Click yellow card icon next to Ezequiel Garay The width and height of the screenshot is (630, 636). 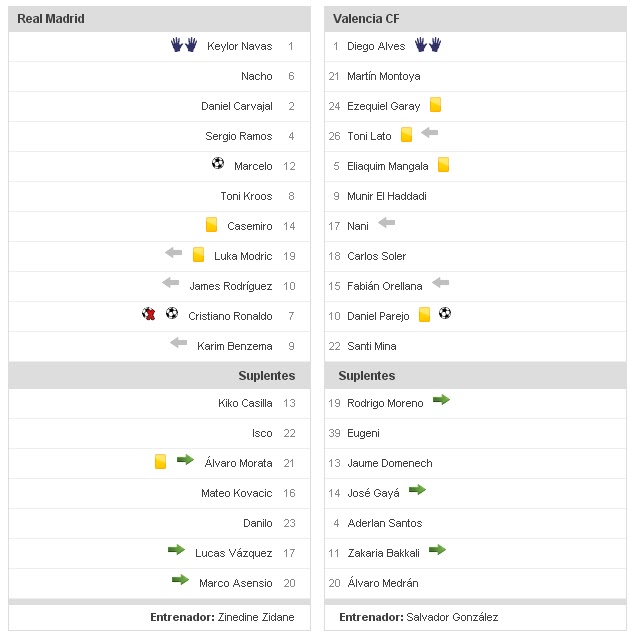436,104
